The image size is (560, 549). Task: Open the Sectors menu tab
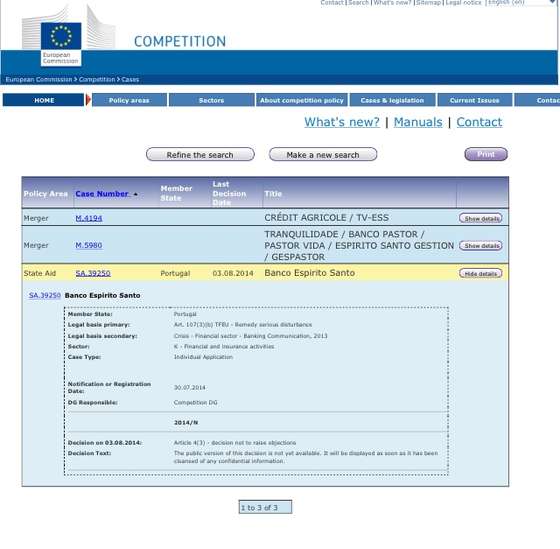211,100
